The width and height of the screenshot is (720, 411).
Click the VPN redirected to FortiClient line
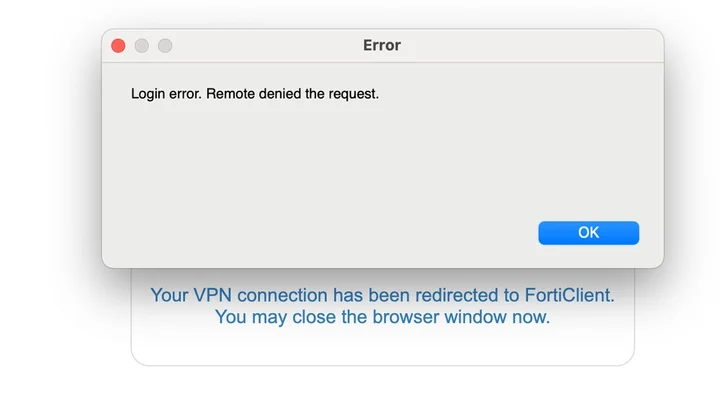tap(382, 296)
